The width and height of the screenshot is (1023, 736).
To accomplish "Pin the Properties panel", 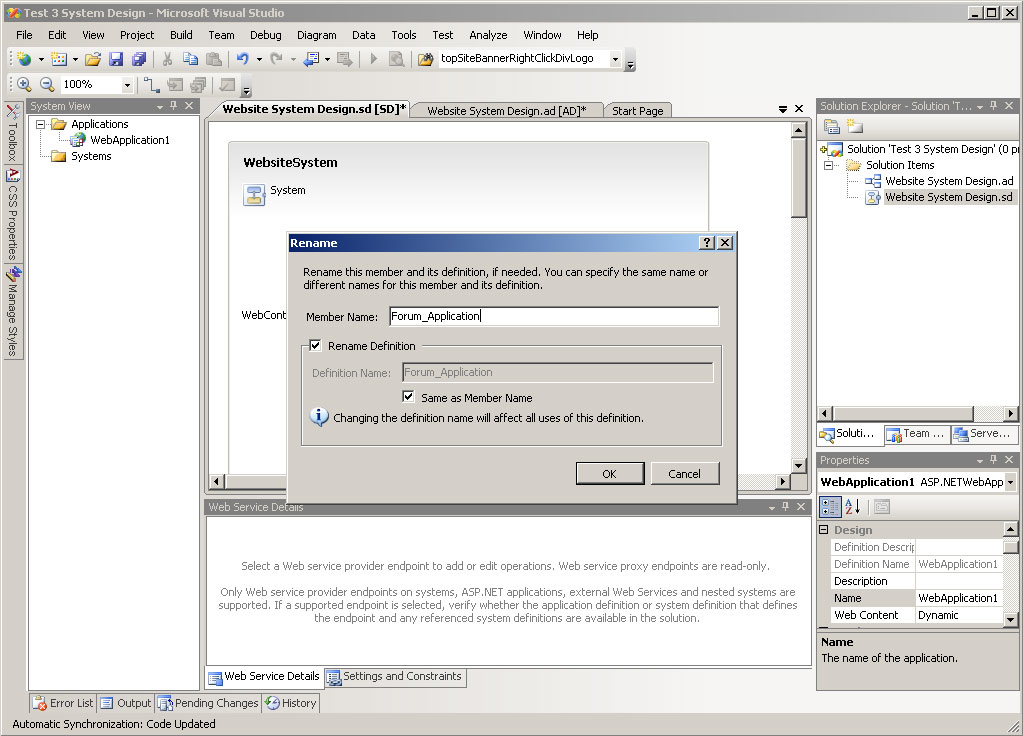I will pyautogui.click(x=994, y=460).
